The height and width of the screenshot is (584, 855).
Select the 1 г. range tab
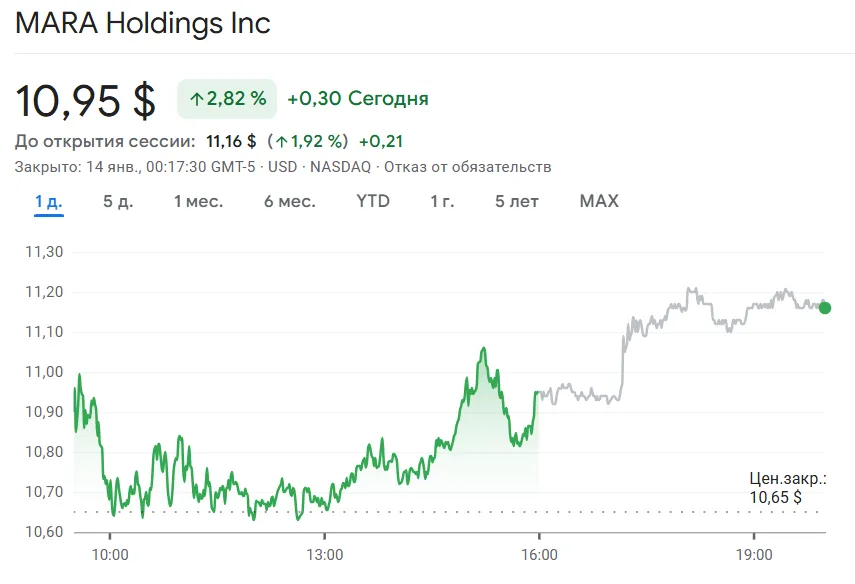click(442, 201)
